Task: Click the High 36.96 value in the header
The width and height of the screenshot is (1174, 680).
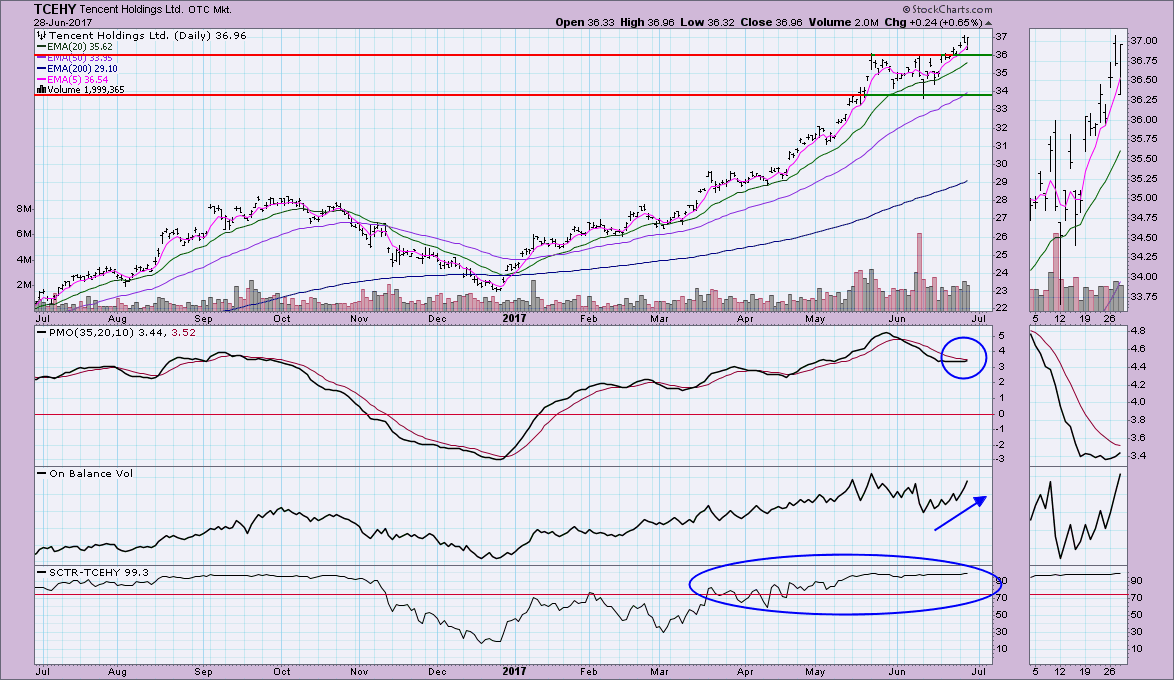Action: [x=648, y=22]
